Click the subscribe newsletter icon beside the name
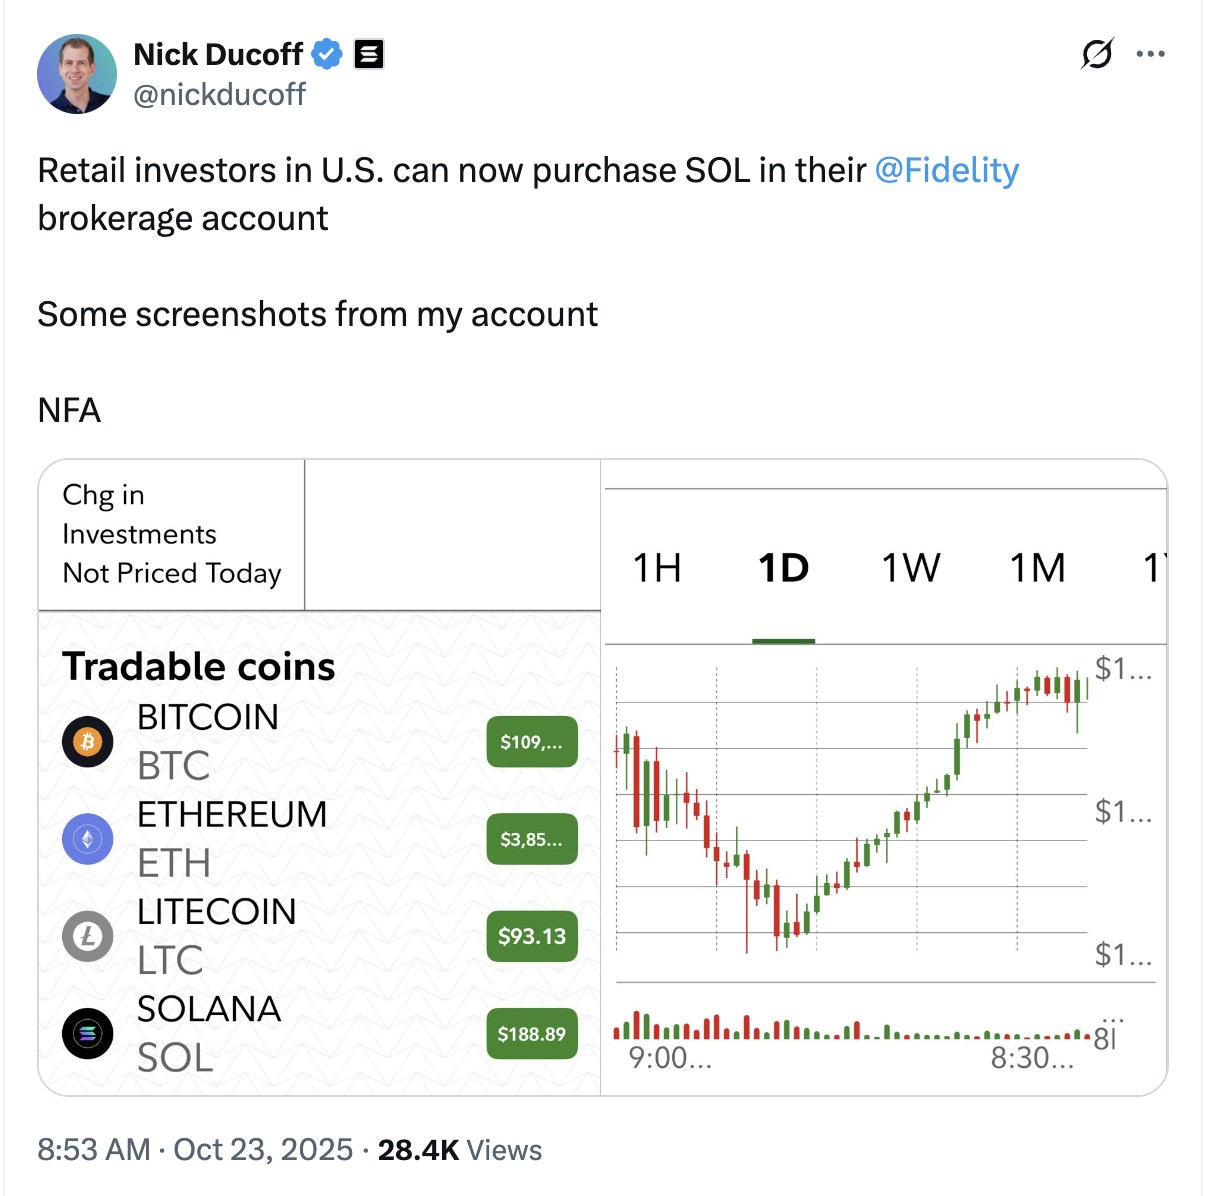This screenshot has width=1206, height=1196. point(368,54)
